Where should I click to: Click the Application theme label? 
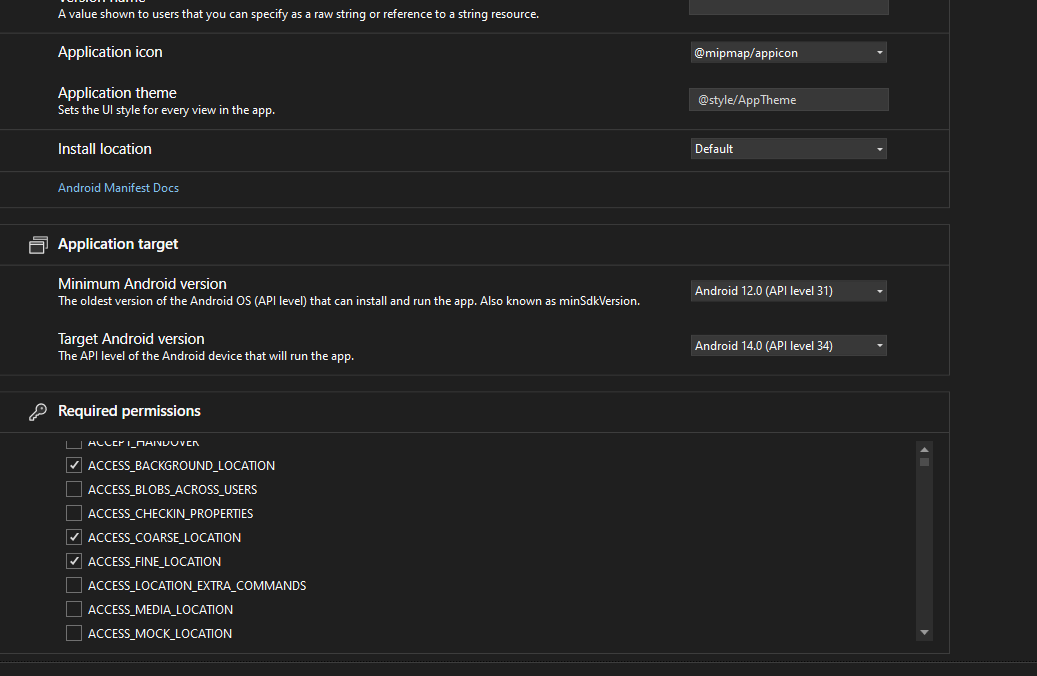(117, 93)
